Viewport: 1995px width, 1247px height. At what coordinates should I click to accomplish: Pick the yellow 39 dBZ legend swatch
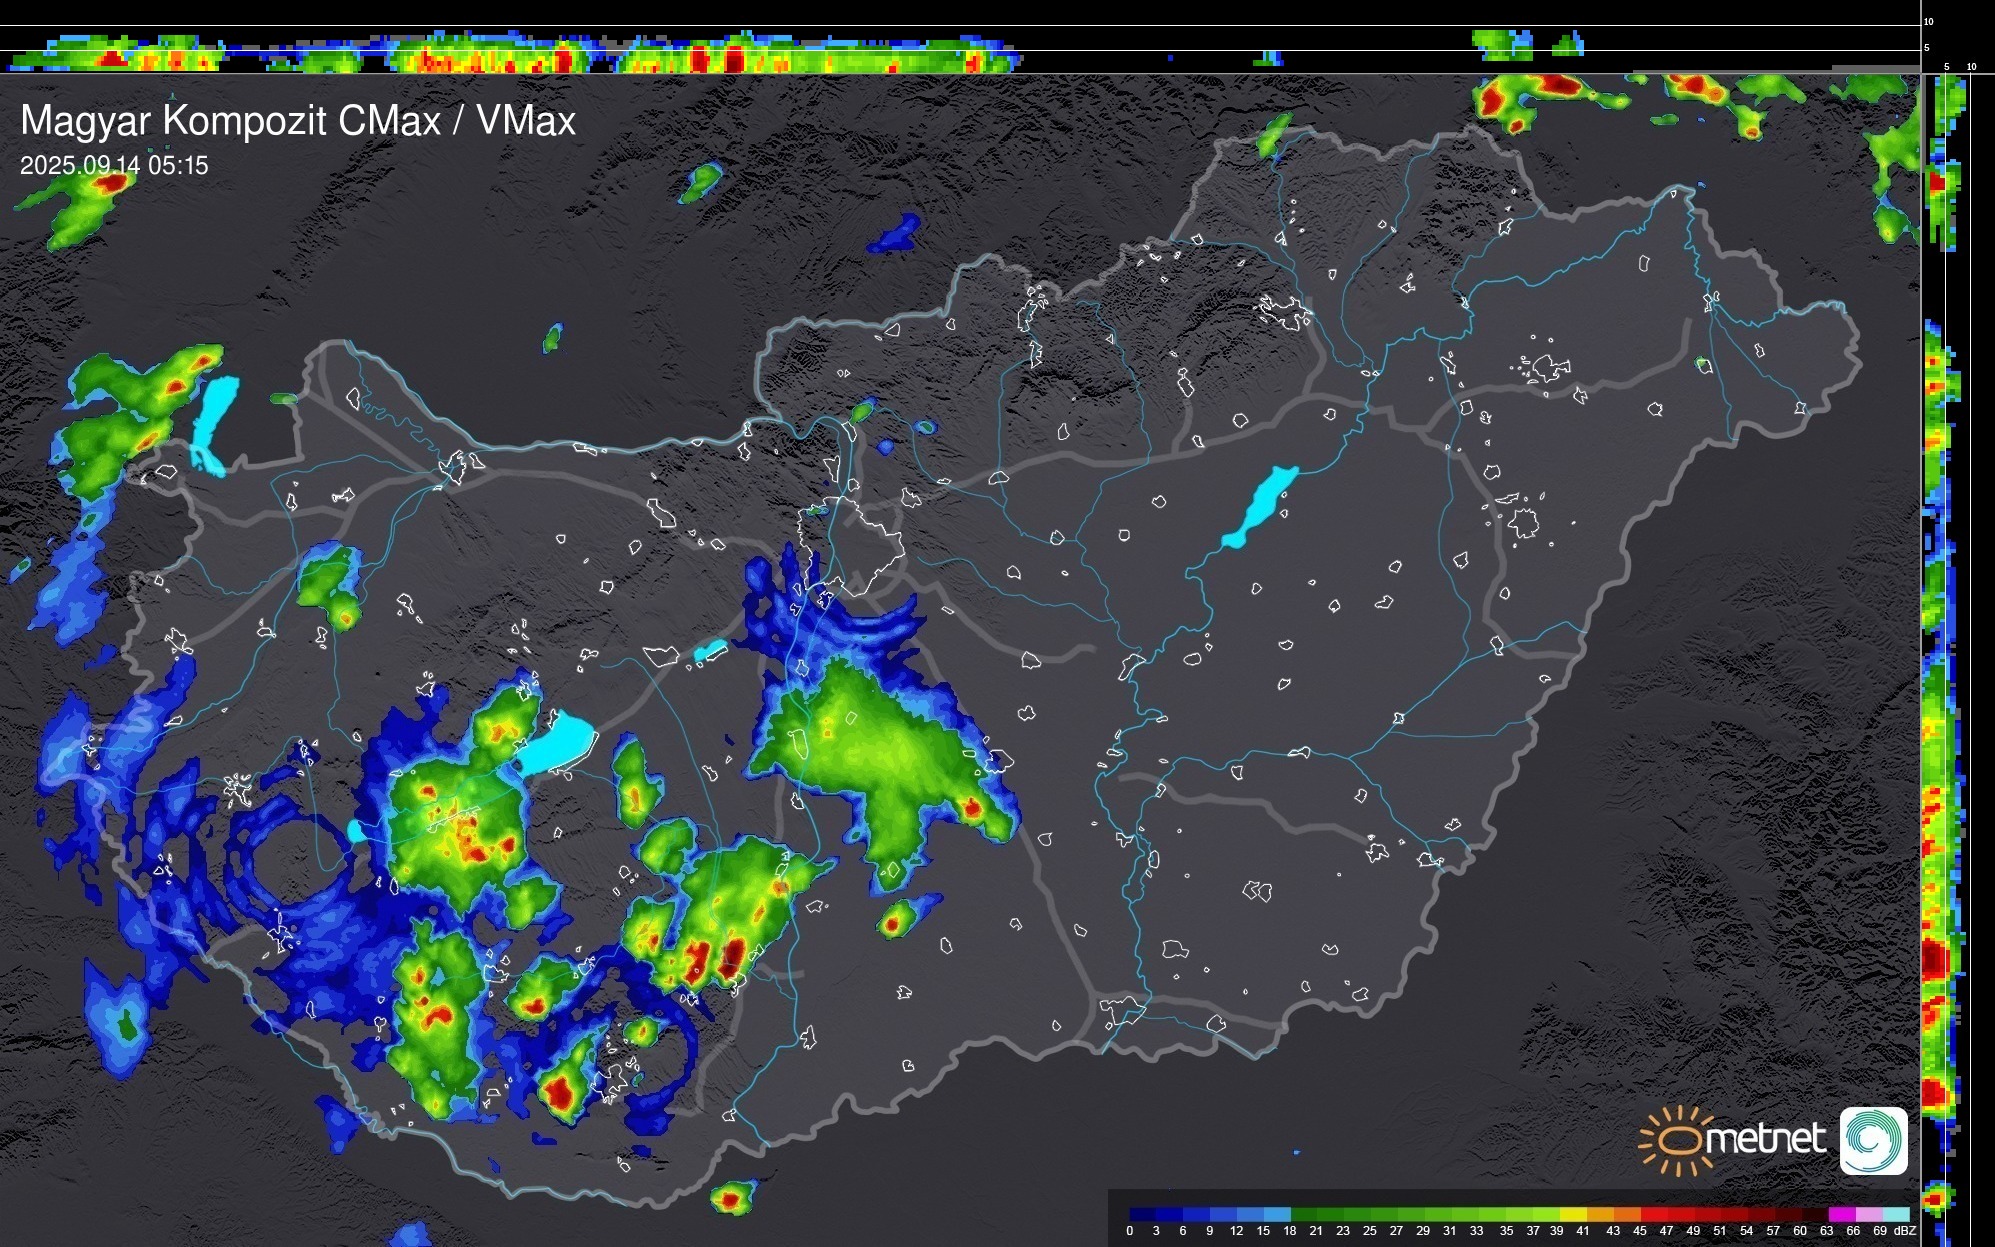[x=1572, y=1214]
